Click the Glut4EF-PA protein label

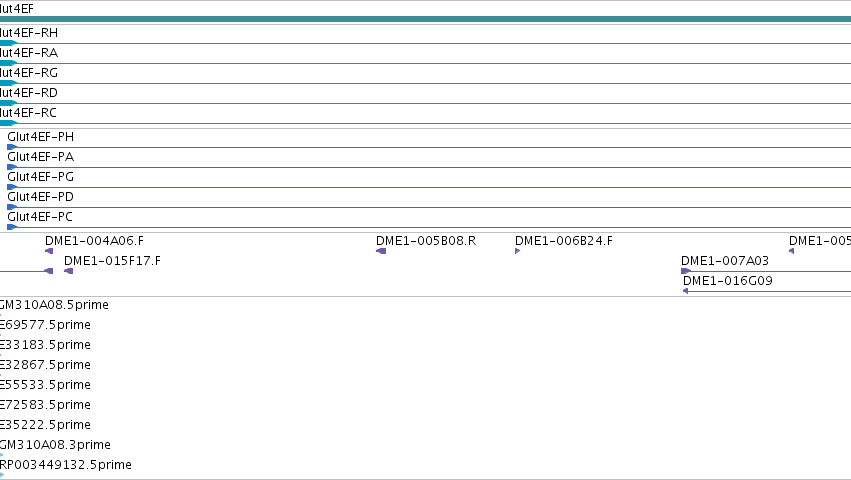pos(41,157)
